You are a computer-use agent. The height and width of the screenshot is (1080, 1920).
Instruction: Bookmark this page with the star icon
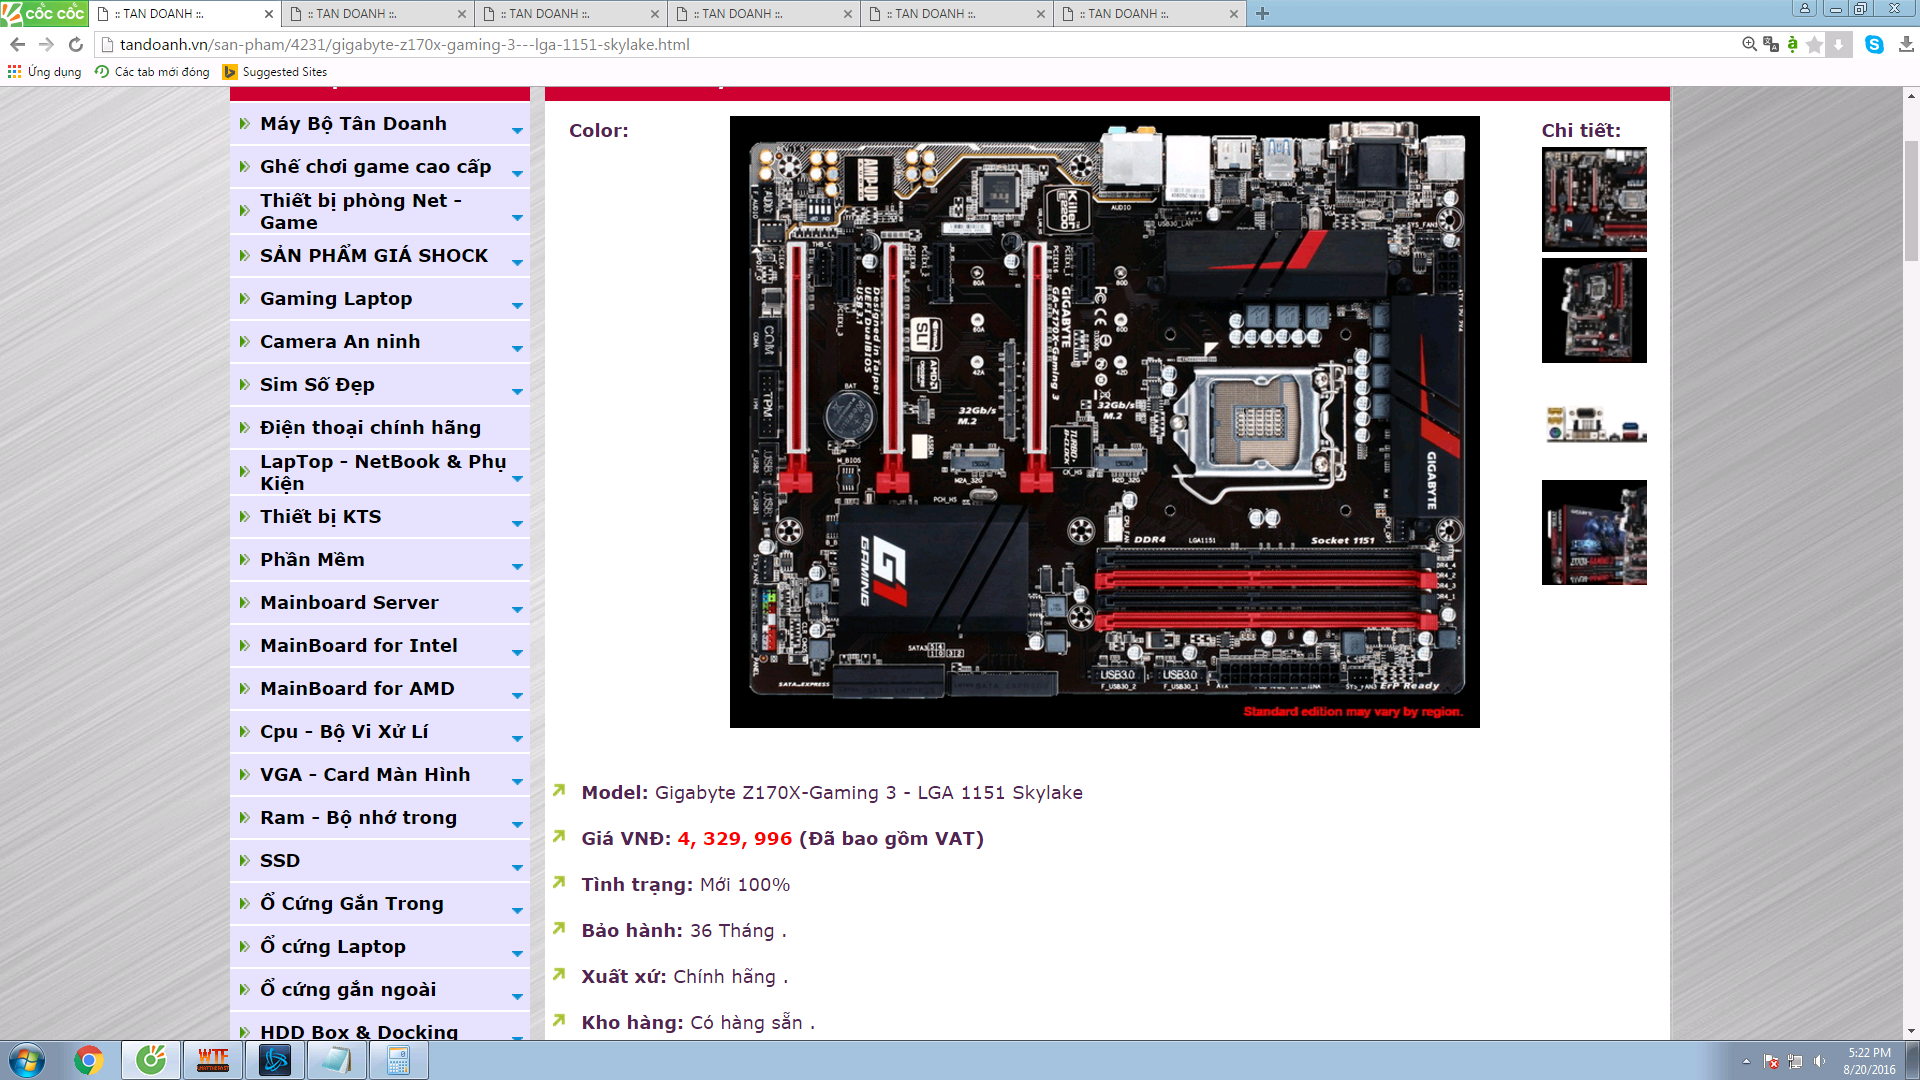(1814, 44)
